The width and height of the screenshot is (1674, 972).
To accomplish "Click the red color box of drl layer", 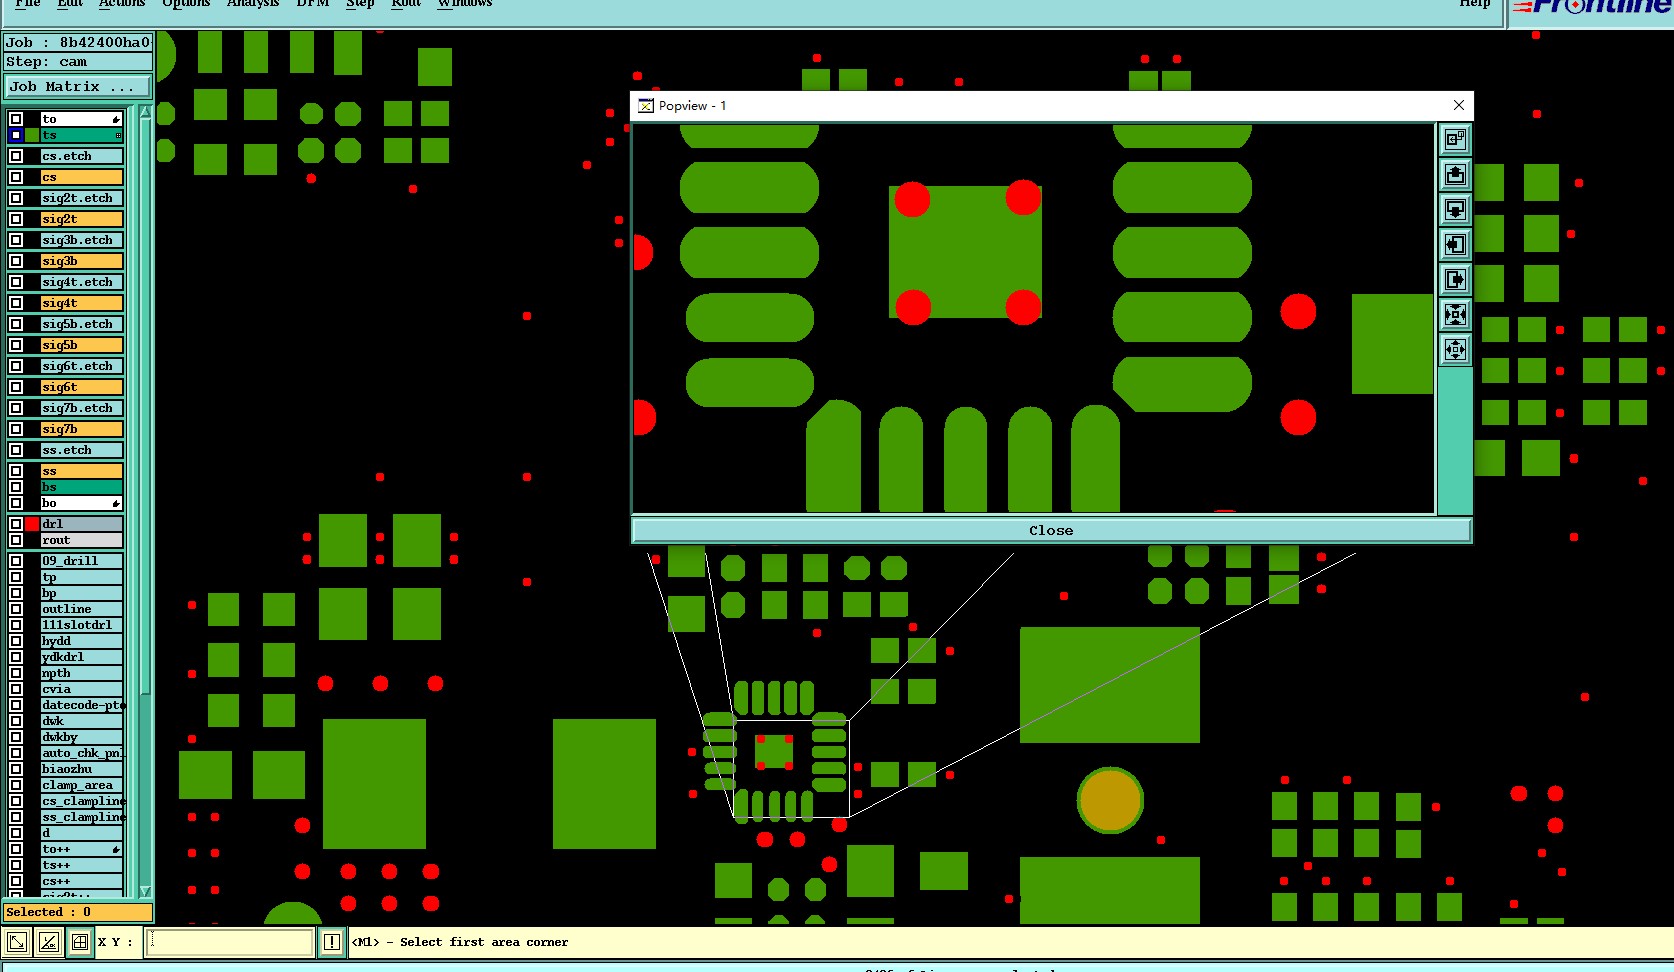I will click(32, 524).
